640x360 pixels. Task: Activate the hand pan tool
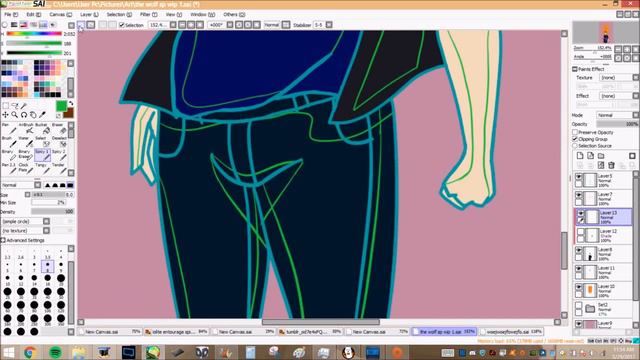[x=33, y=115]
